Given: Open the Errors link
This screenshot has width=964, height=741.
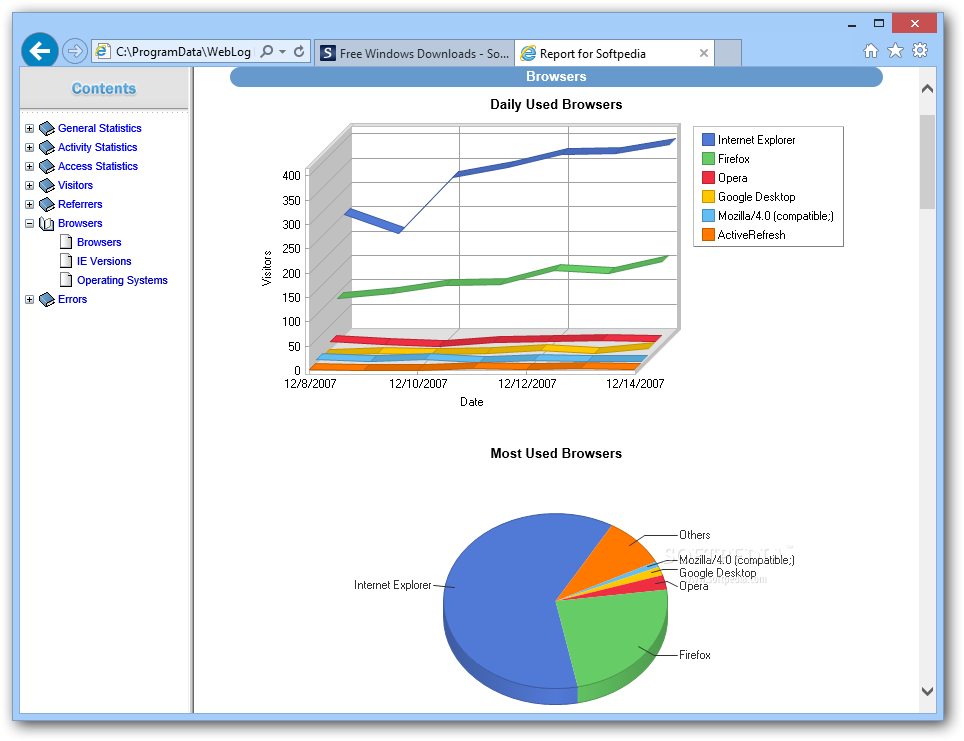Looking at the screenshot, I should [x=73, y=299].
